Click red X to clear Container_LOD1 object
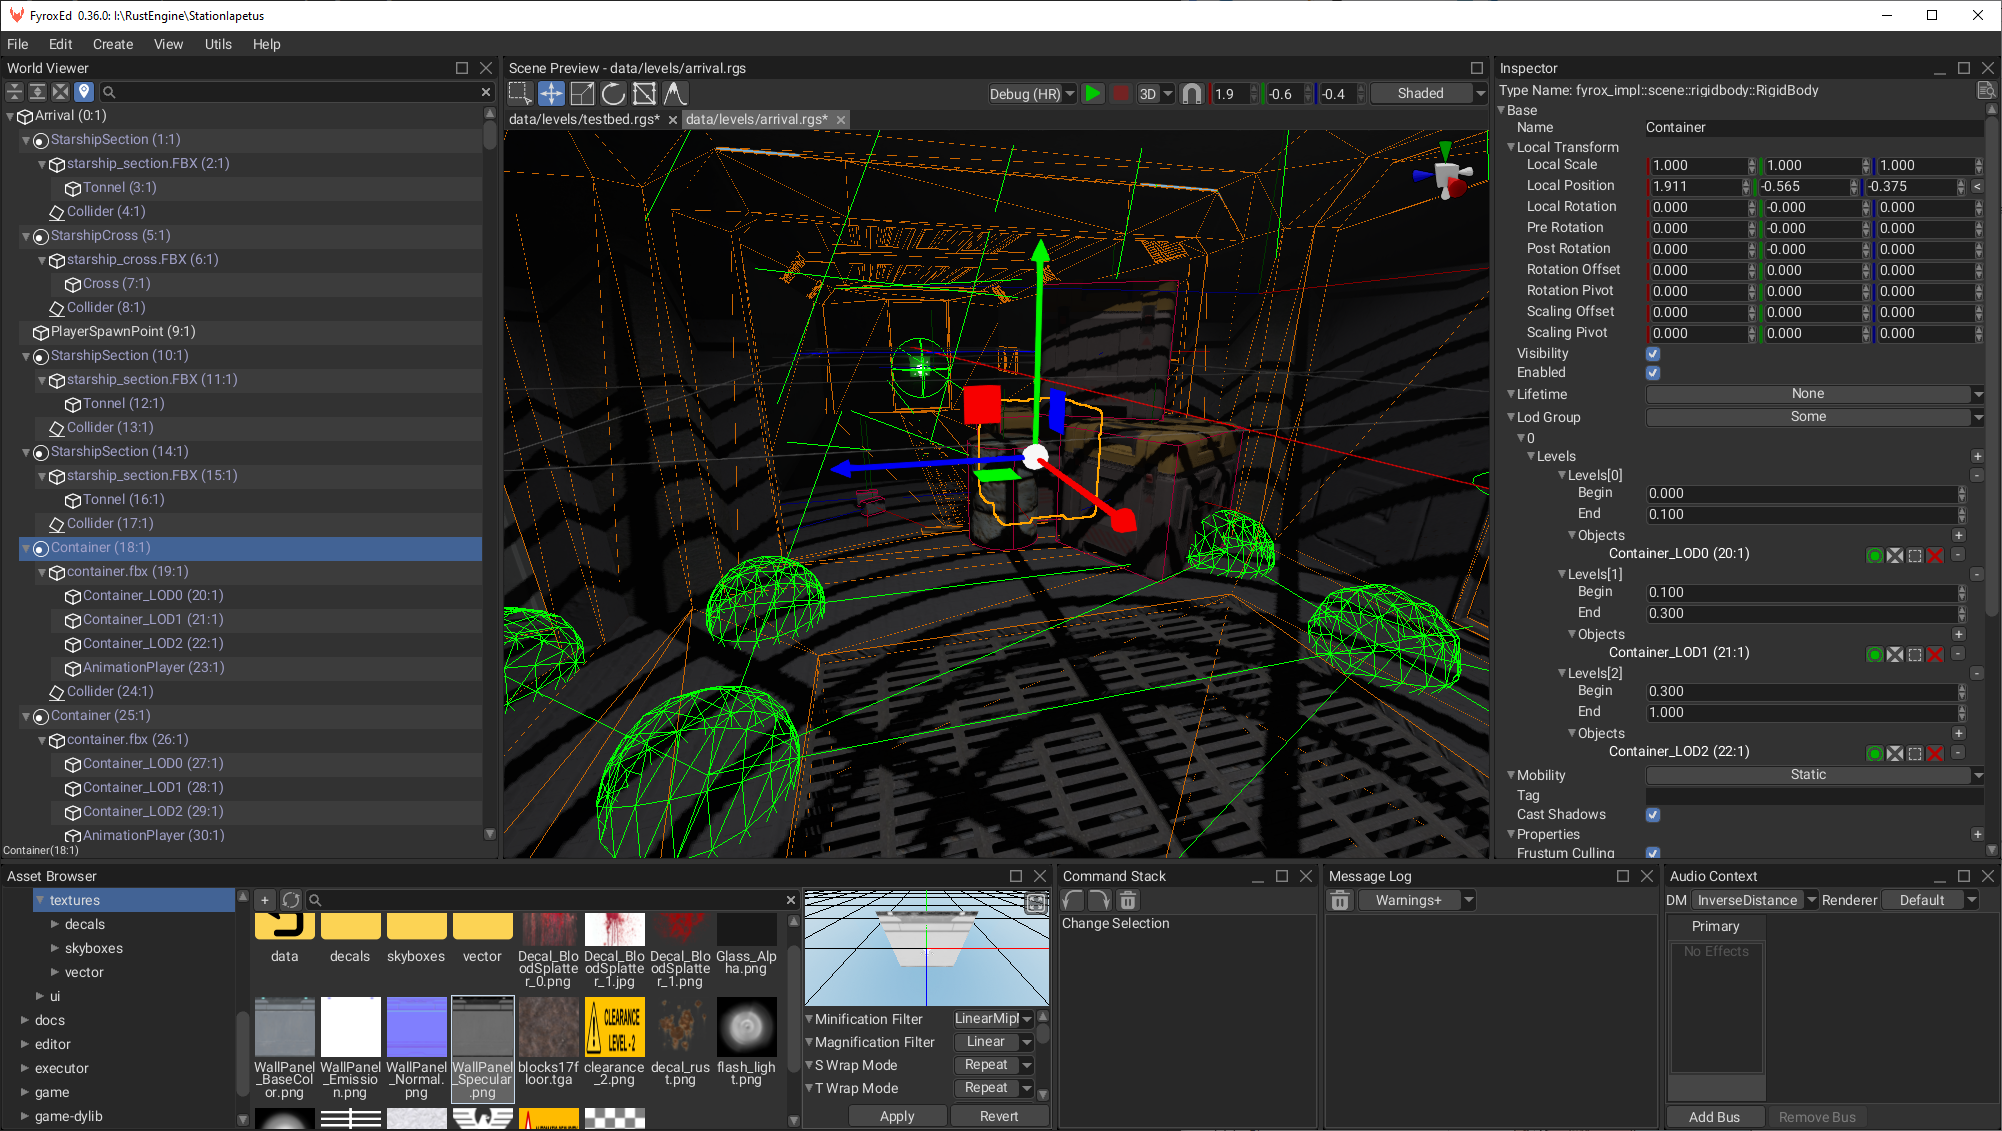The width and height of the screenshot is (2002, 1131). [1935, 654]
